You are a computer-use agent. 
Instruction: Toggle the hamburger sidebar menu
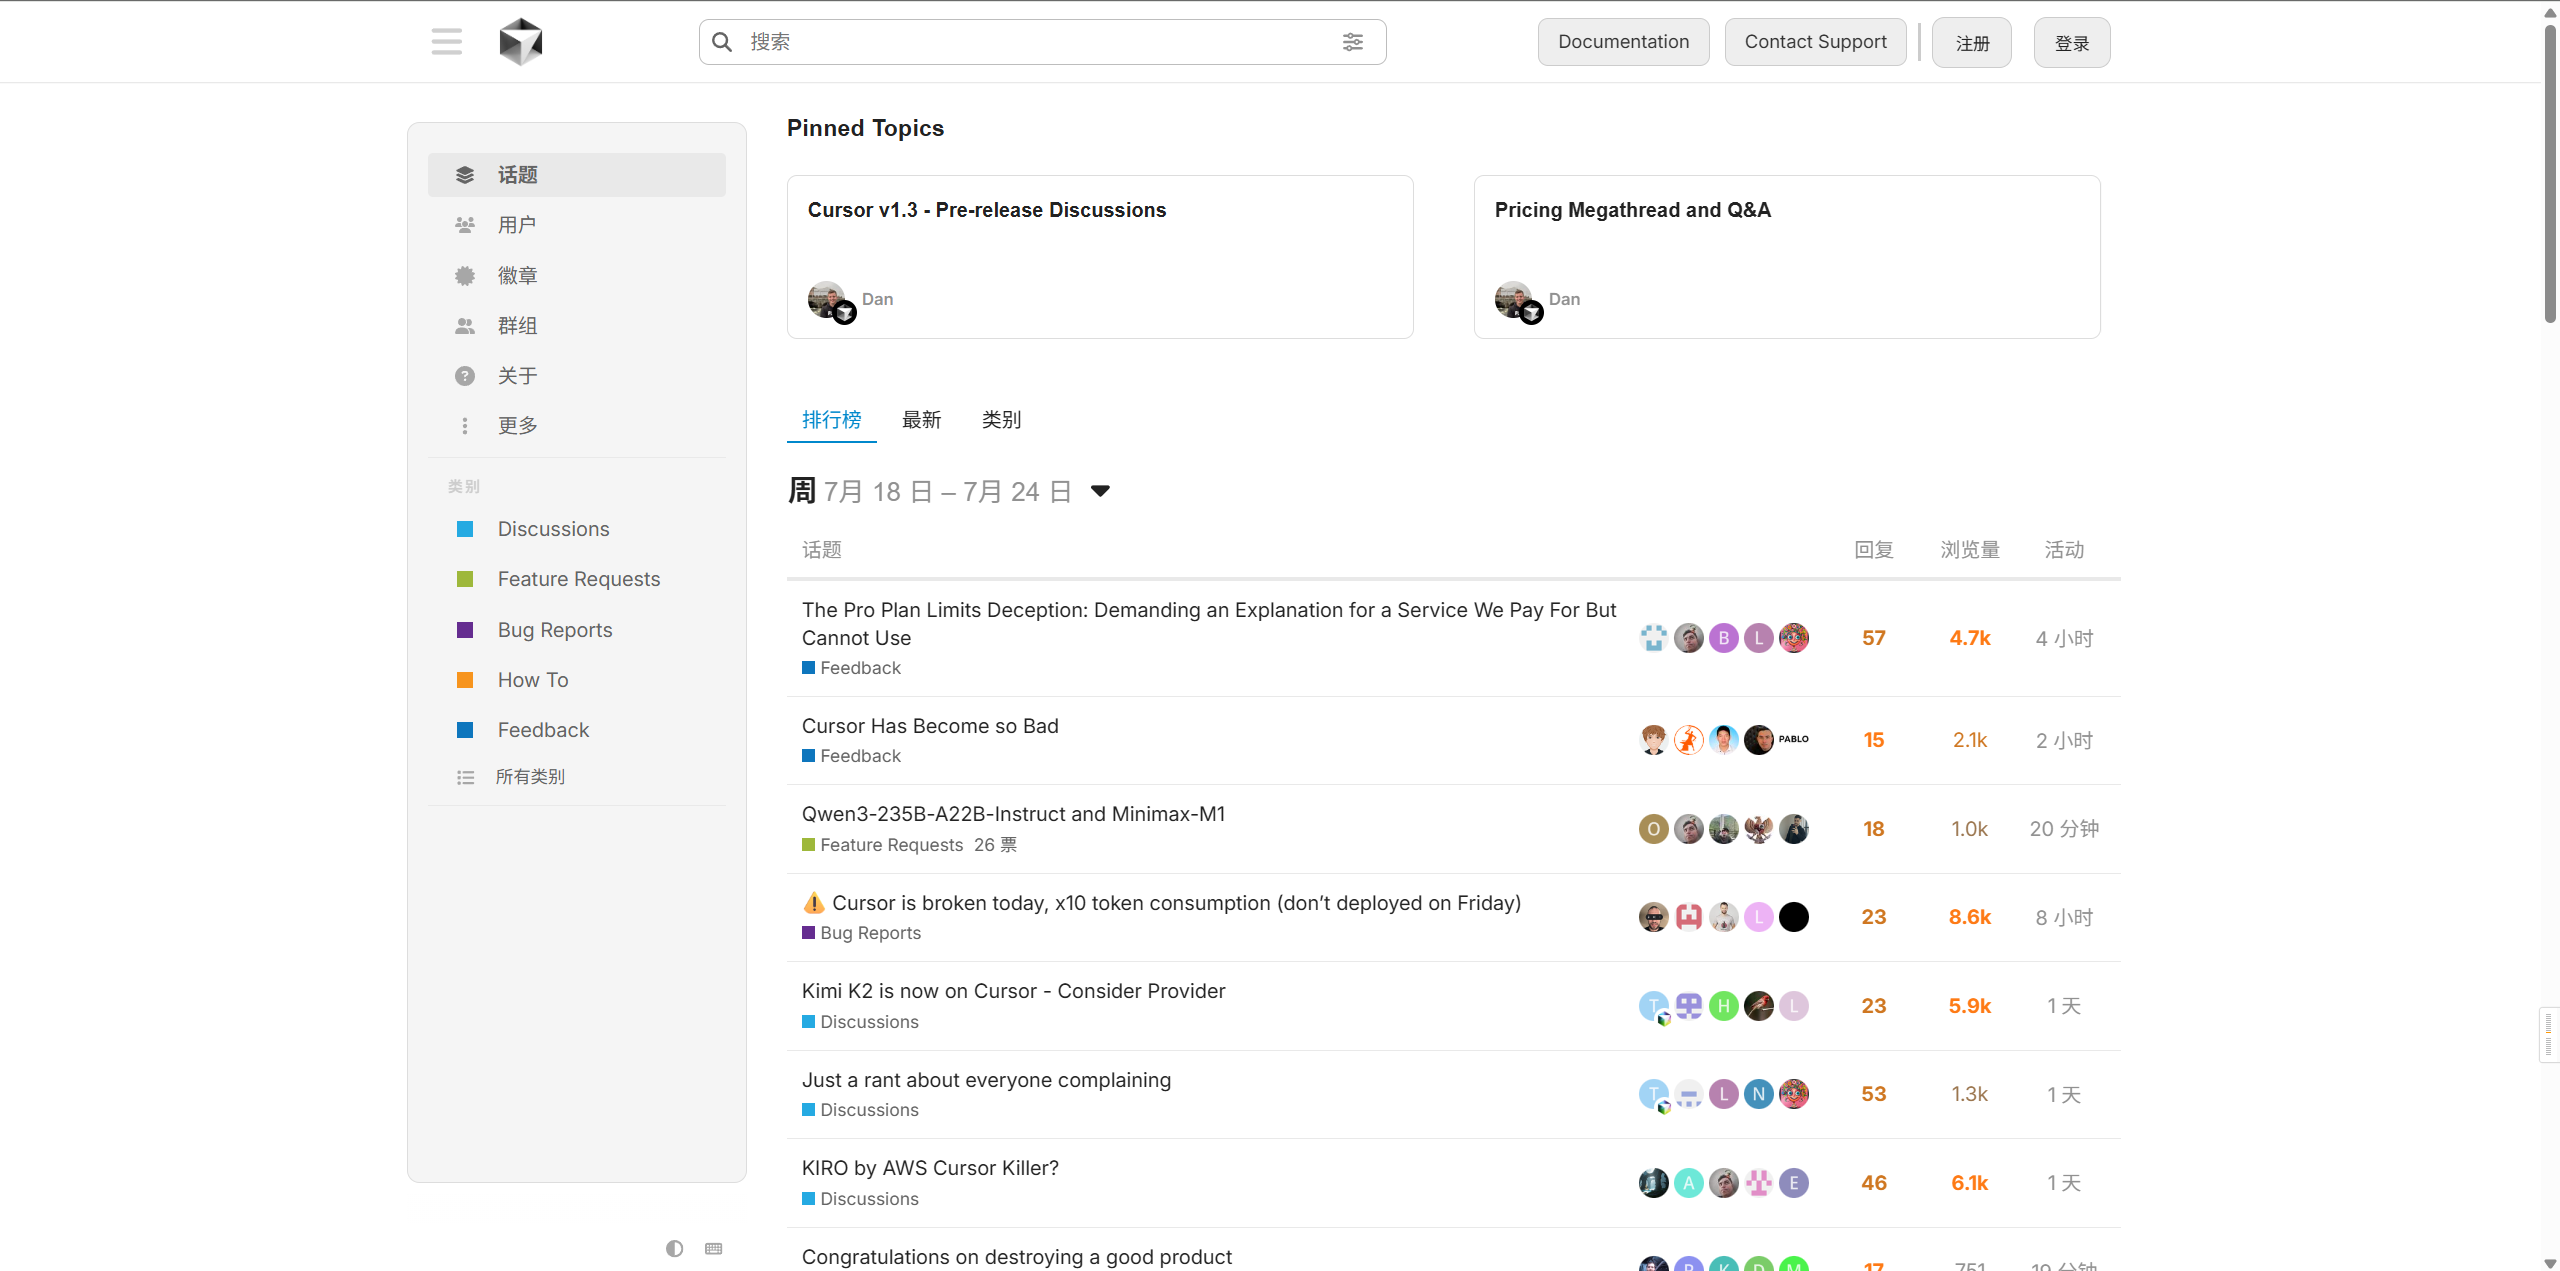click(x=447, y=42)
